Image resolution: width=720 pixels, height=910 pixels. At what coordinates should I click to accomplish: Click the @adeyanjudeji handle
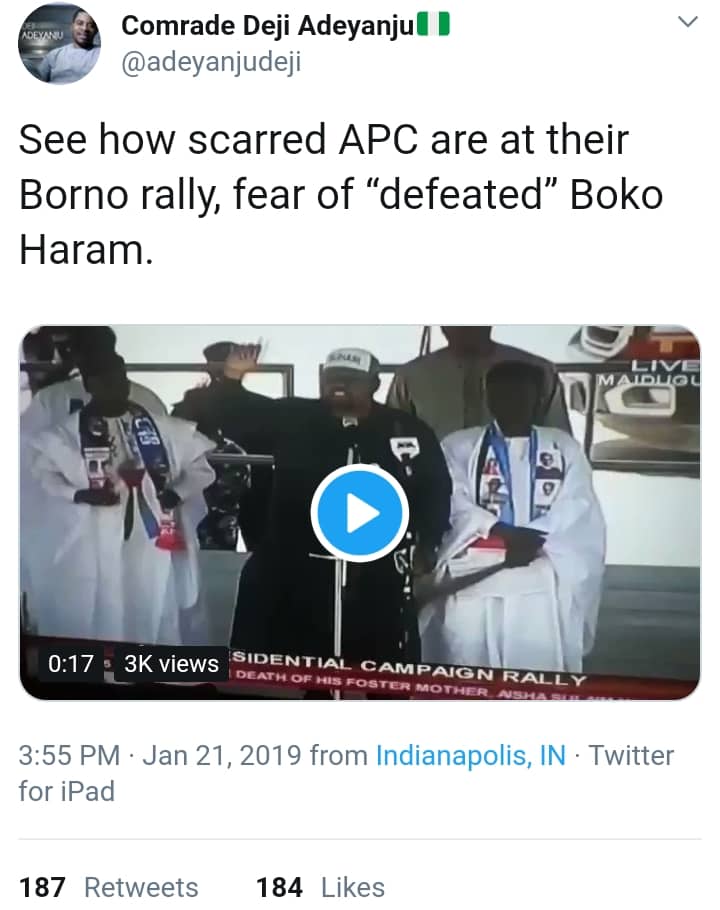210,63
